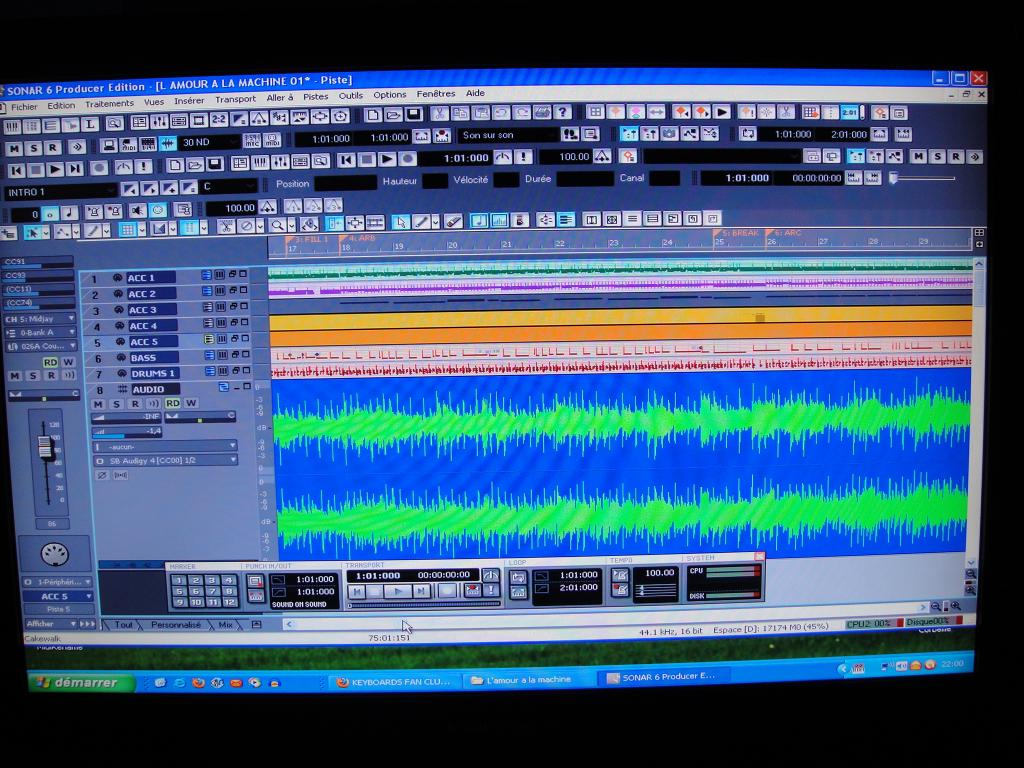Click the Meter/Key 2:2 icon
Image resolution: width=1024 pixels, height=768 pixels.
pyautogui.click(x=219, y=120)
